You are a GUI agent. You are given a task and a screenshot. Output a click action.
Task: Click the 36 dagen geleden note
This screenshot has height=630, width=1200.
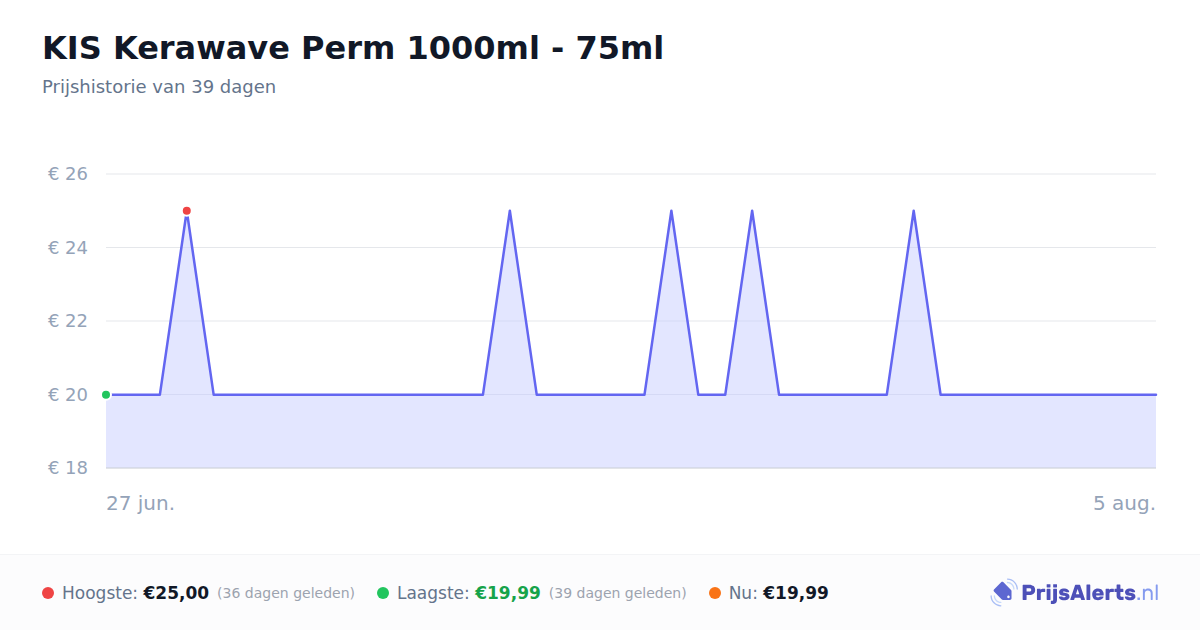[x=286, y=593]
